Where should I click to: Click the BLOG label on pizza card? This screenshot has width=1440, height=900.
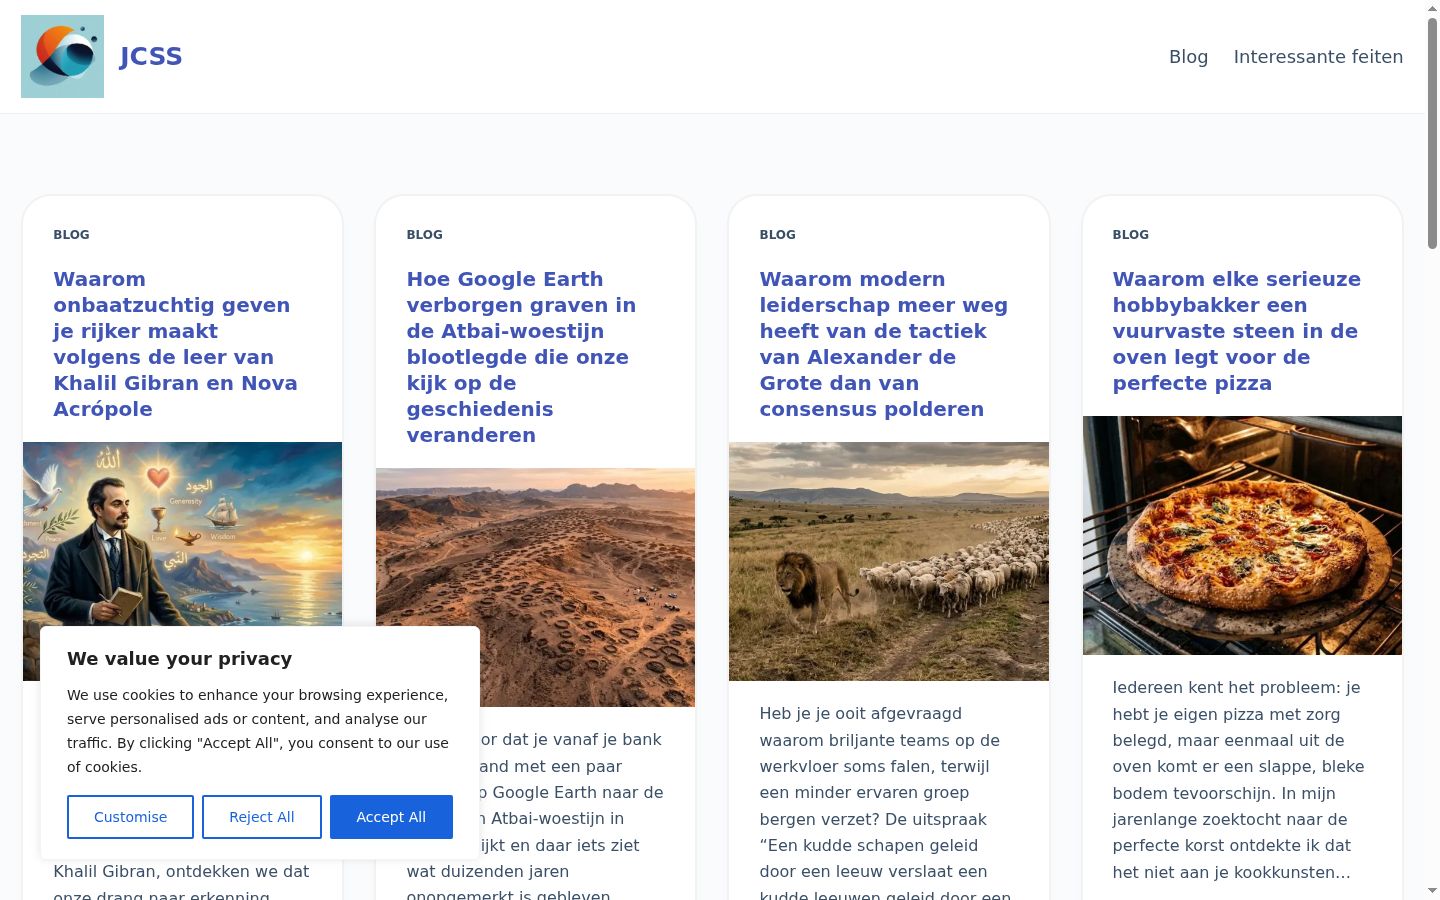(1130, 235)
